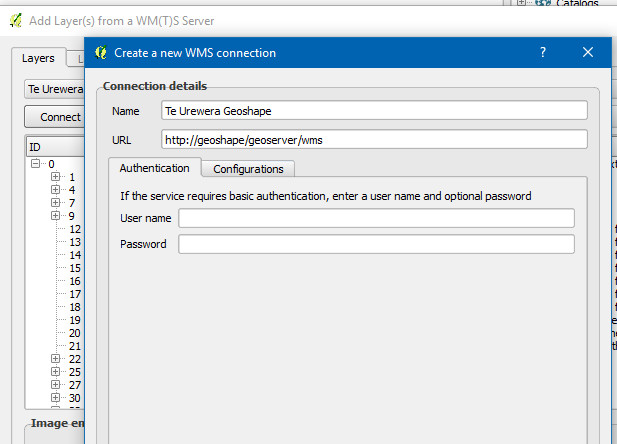The height and width of the screenshot is (444, 617).
Task: Select layer row 18 in the tree
Action: coord(75,307)
